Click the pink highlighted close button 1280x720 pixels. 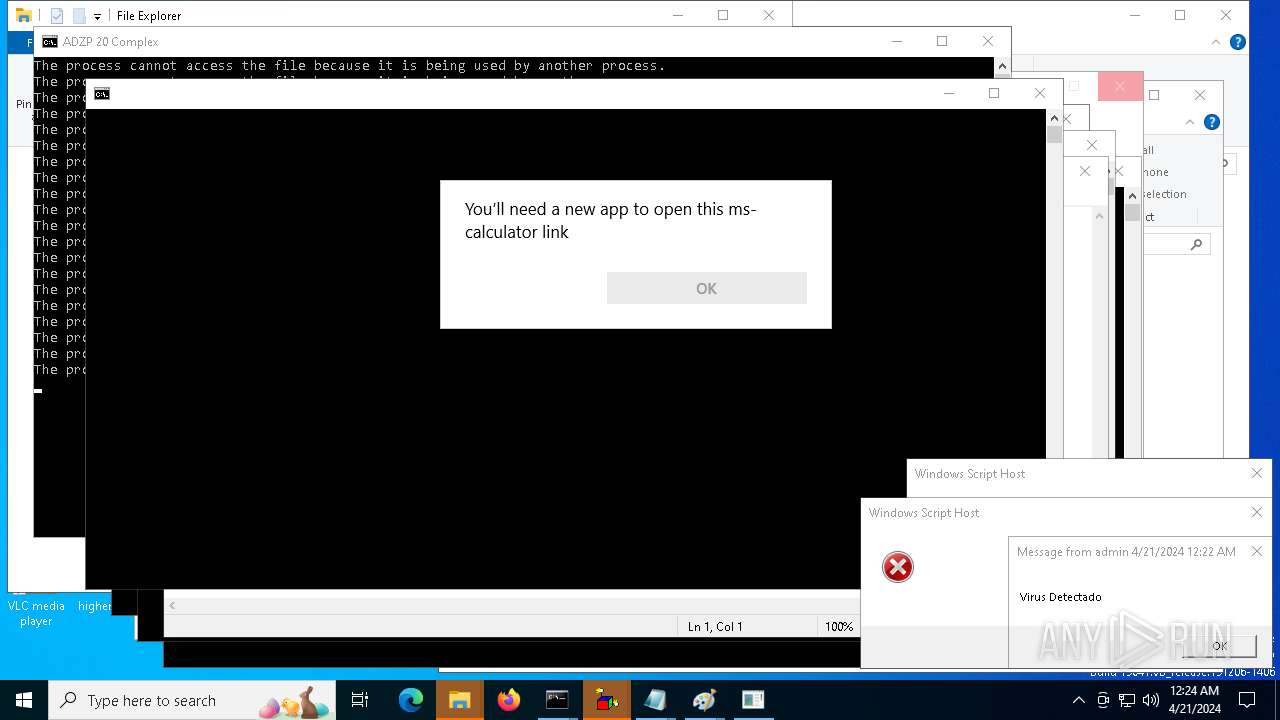coord(1120,86)
